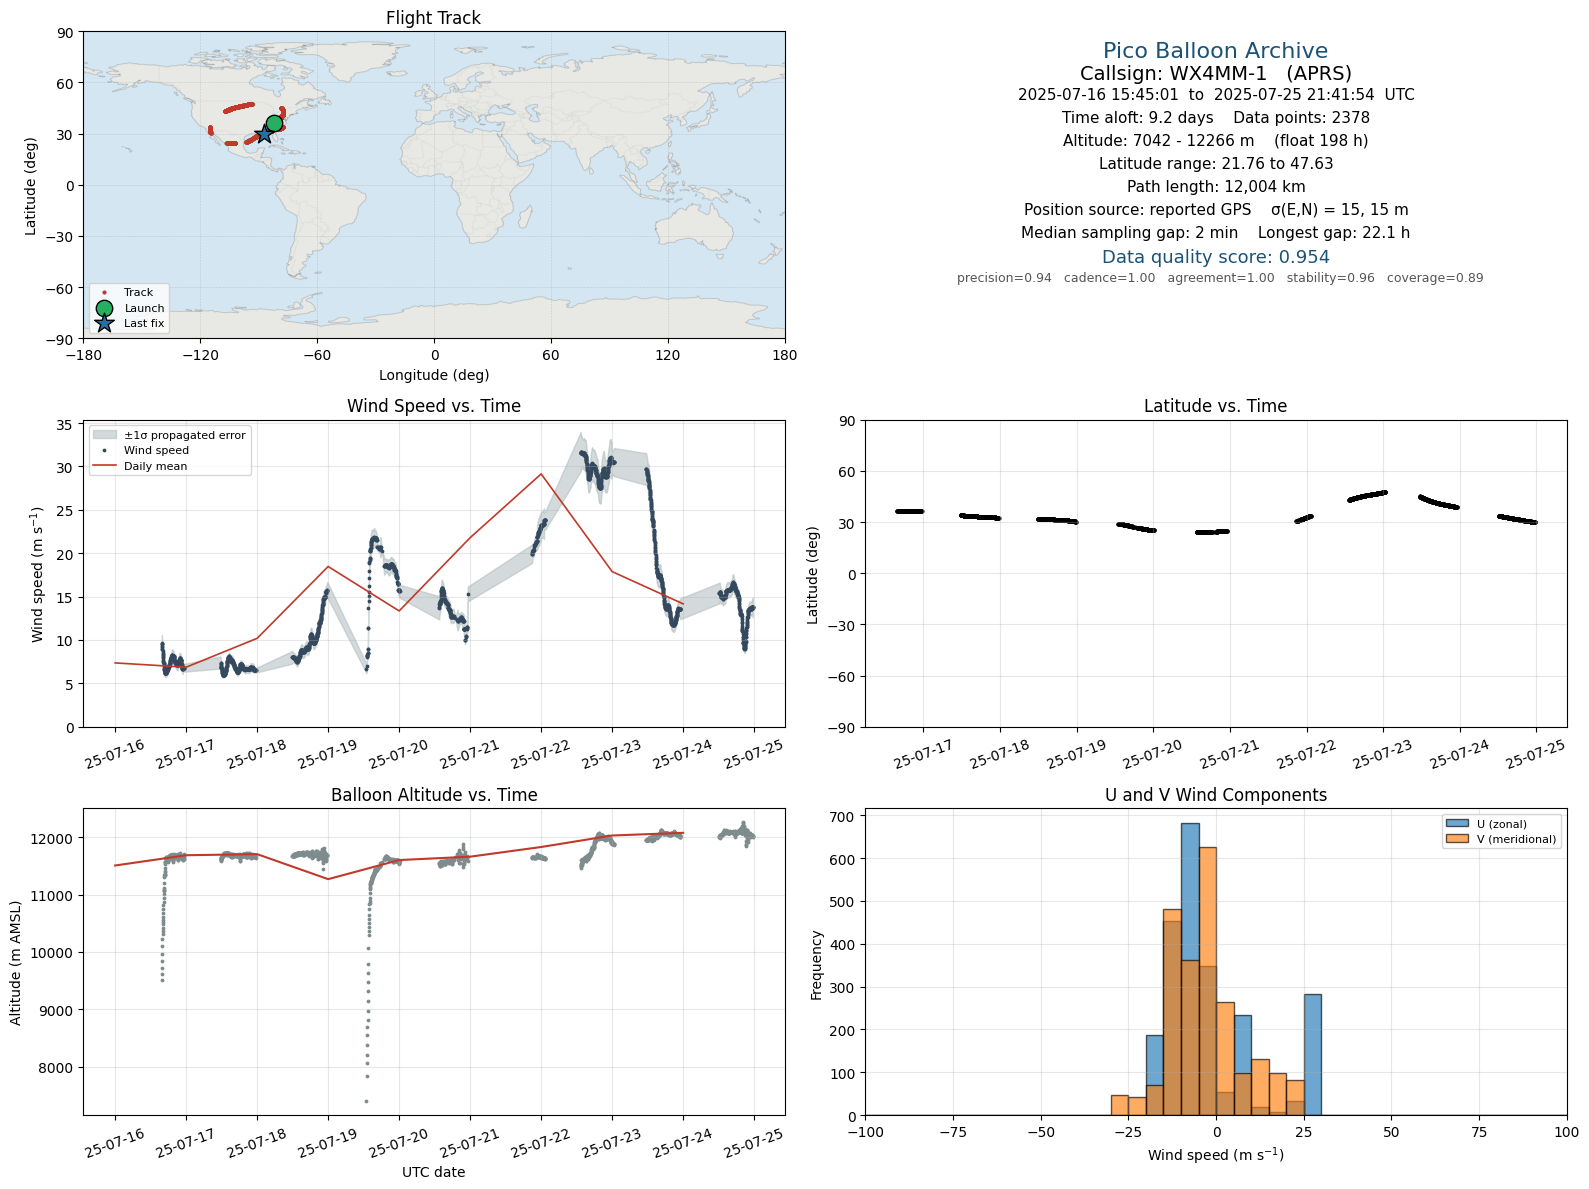Select the "Data points: 2378" value
Viewport: 1589px width, 1189px height.
pyautogui.click(x=1301, y=118)
